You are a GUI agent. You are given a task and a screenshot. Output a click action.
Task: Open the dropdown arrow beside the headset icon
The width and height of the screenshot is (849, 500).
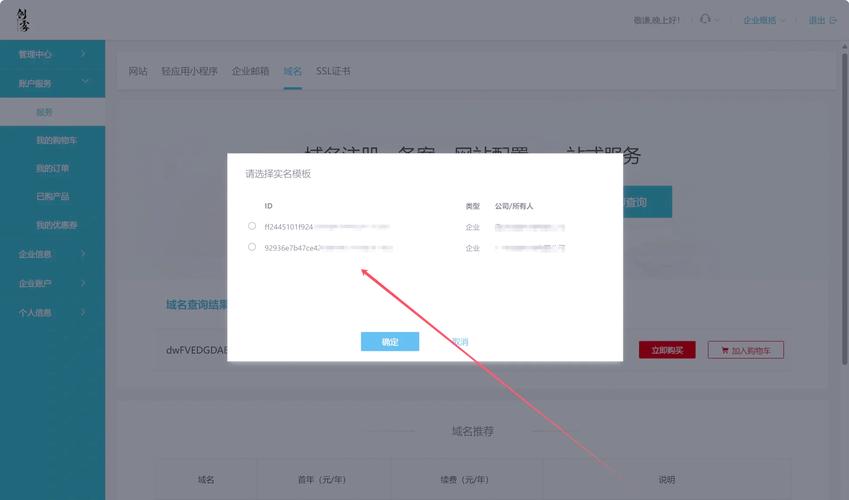717,21
